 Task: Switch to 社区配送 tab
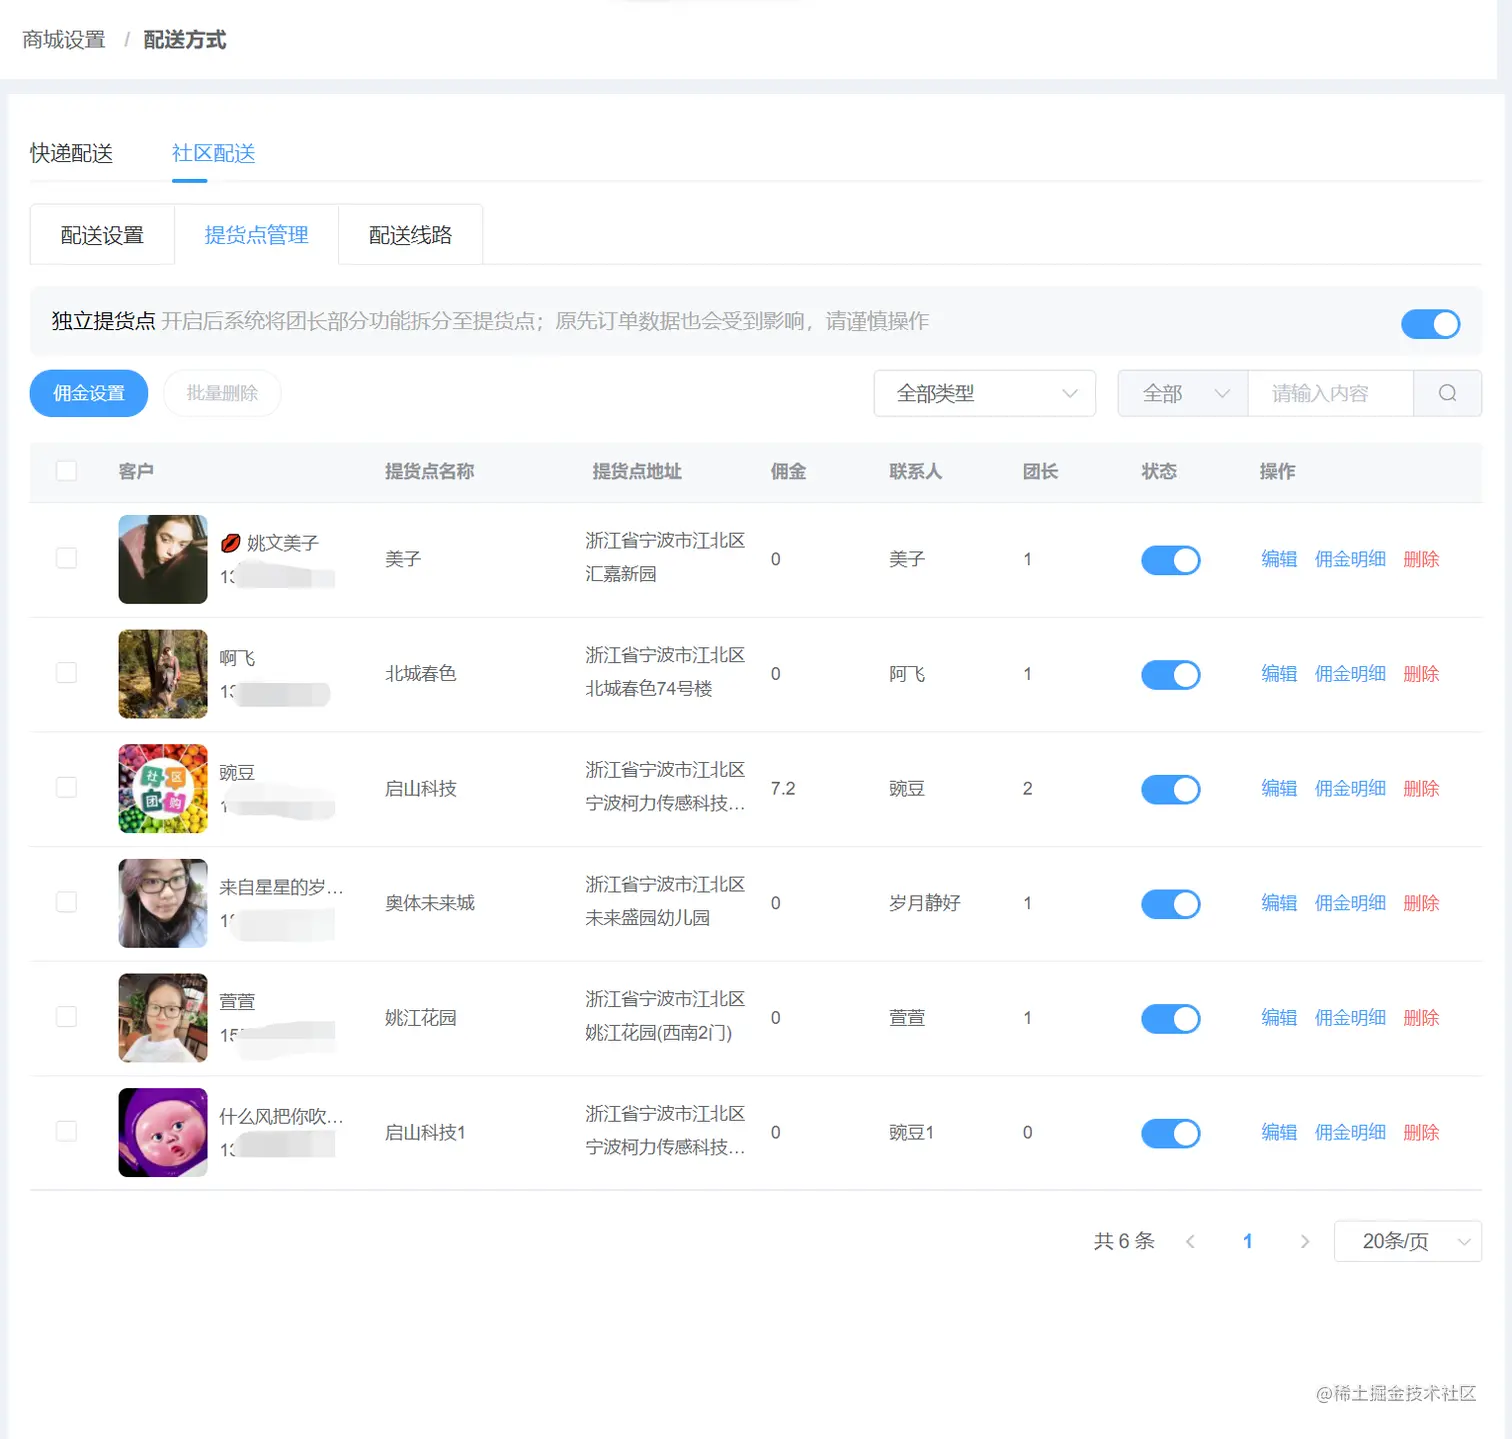tap(213, 153)
